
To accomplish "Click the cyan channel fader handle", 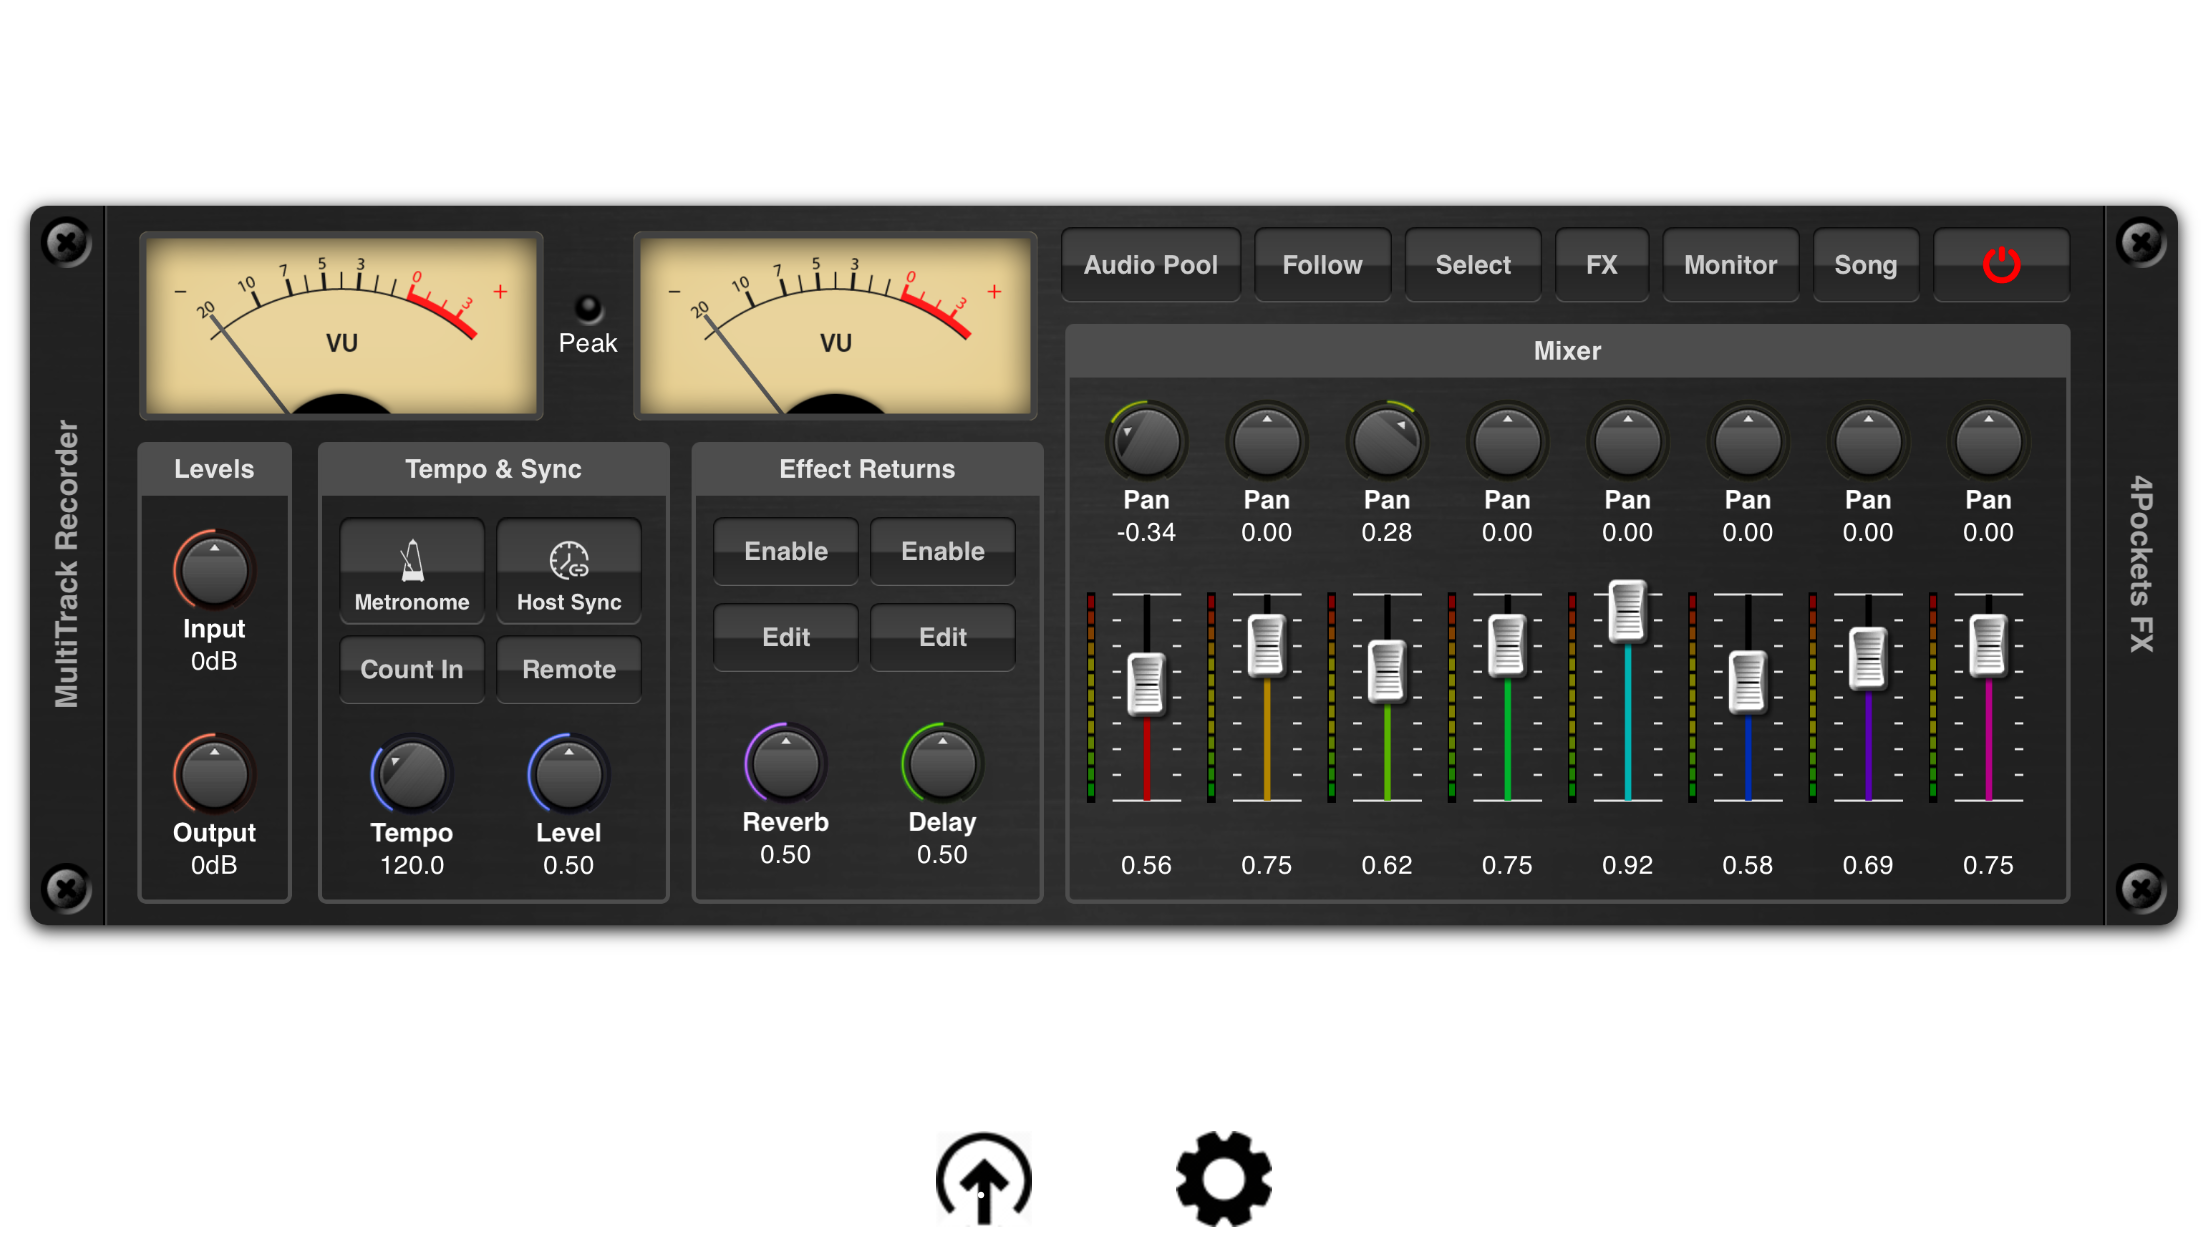I will point(1627,610).
